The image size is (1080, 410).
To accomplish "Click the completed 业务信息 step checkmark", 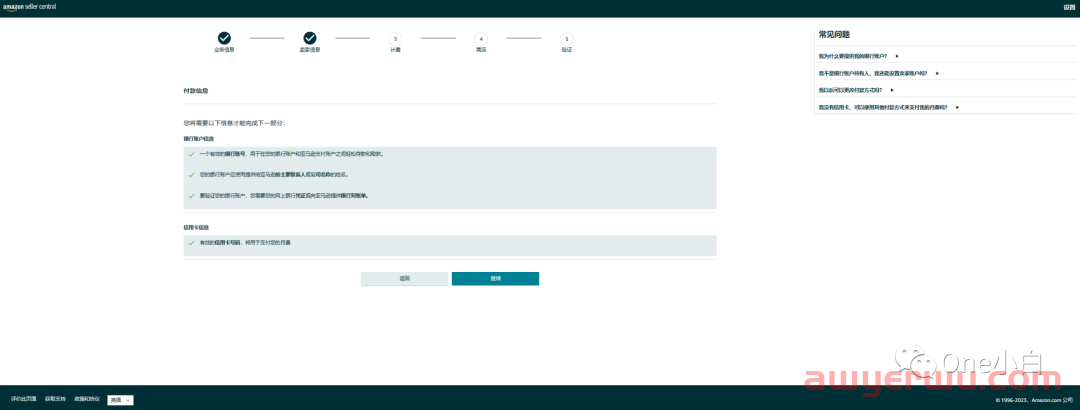I will click(x=224, y=38).
